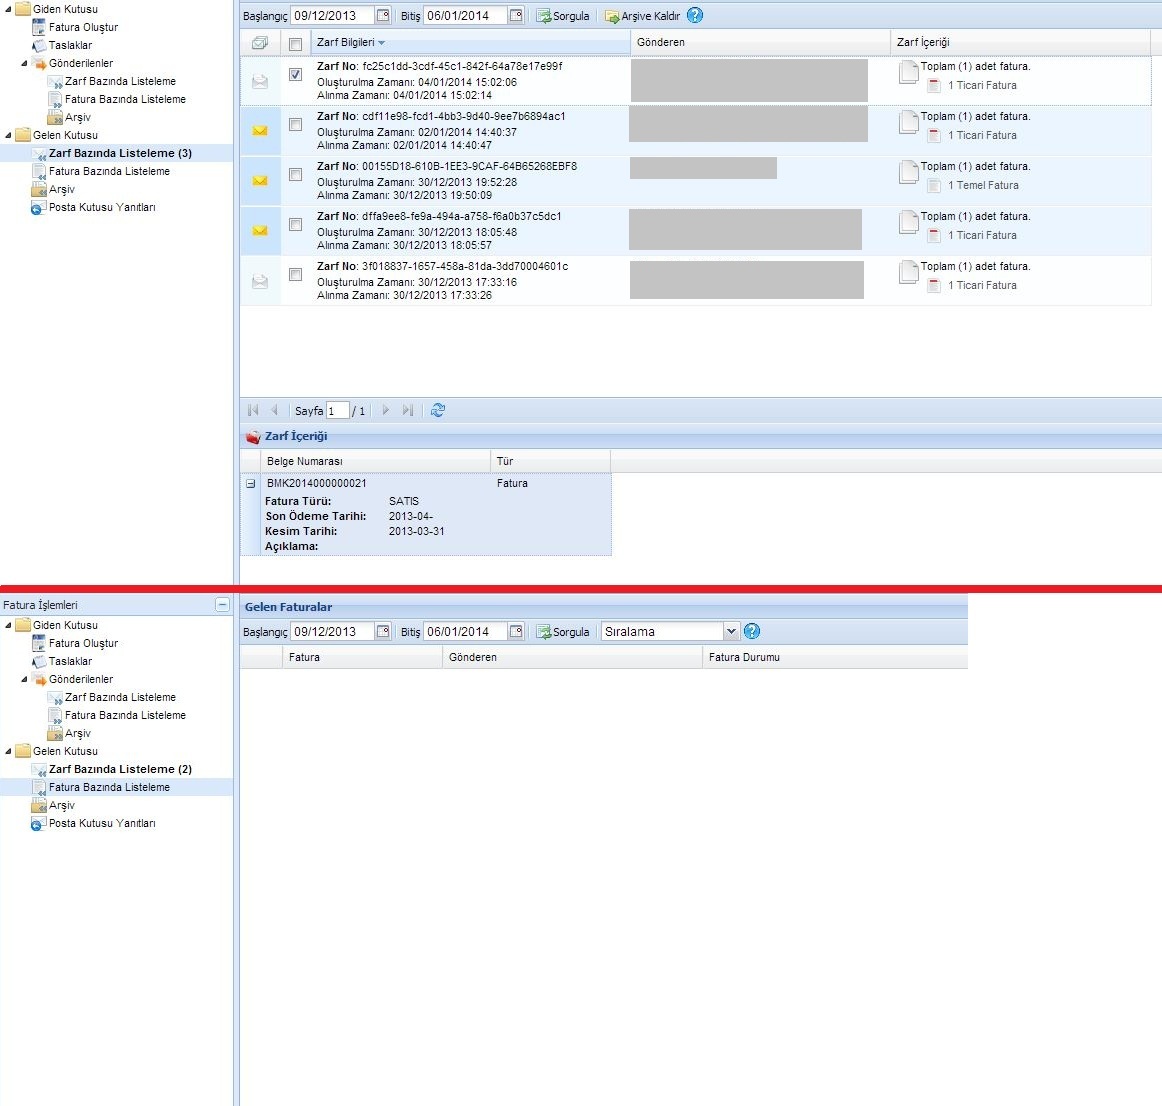The width and height of the screenshot is (1162, 1106).
Task: Click the help icon beside Arşive Kaldır
Action: pyautogui.click(x=695, y=15)
